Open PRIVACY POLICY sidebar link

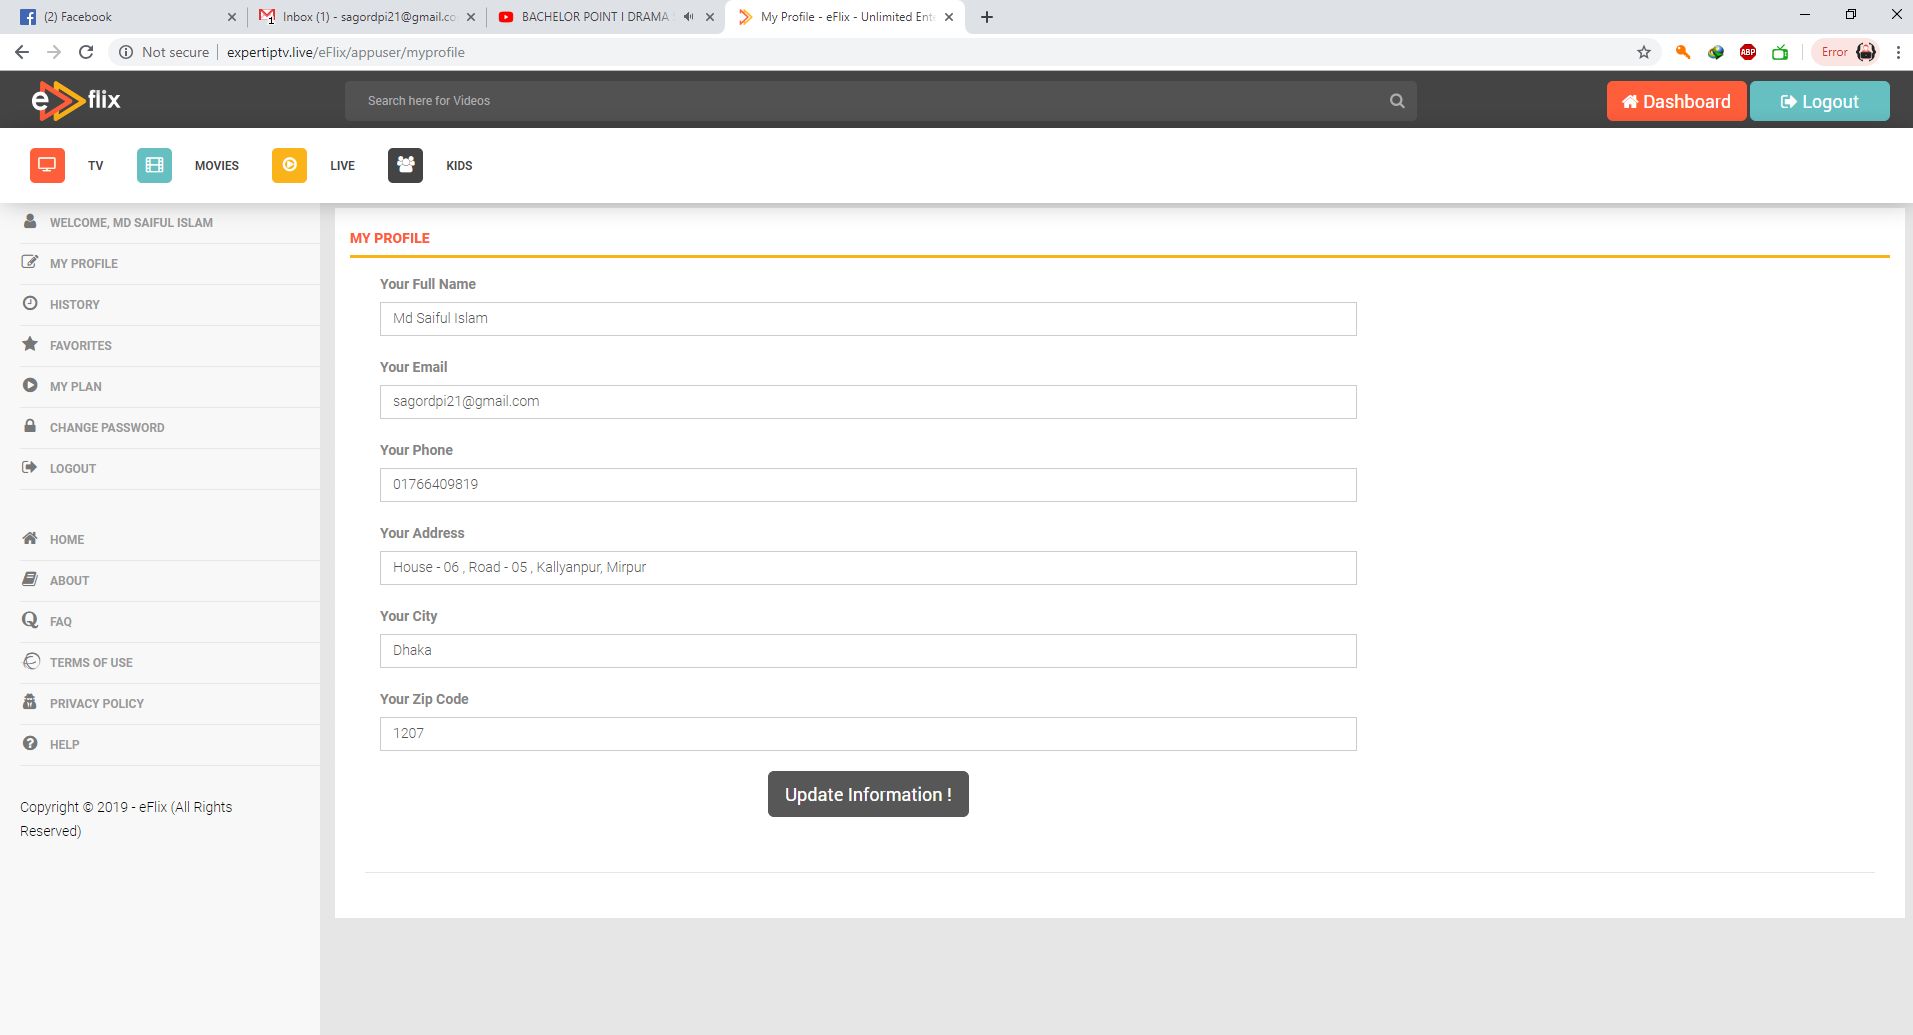coord(97,704)
